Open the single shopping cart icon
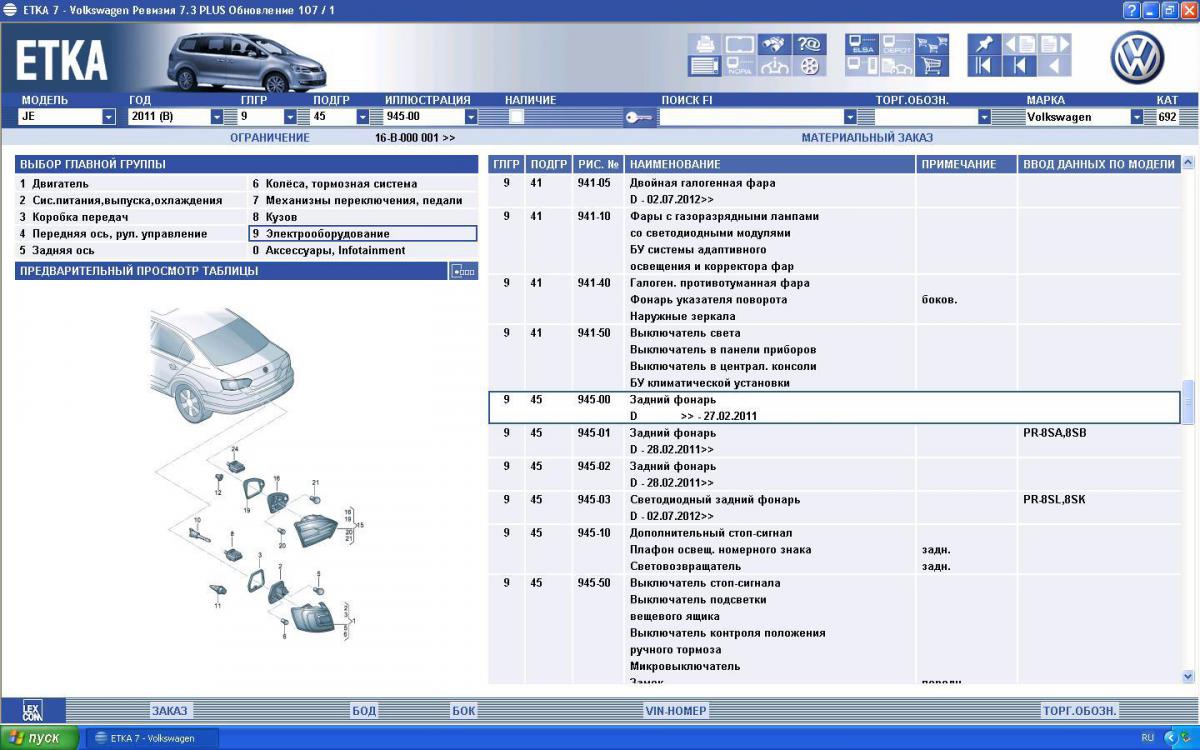The width and height of the screenshot is (1200, 750). (931, 66)
